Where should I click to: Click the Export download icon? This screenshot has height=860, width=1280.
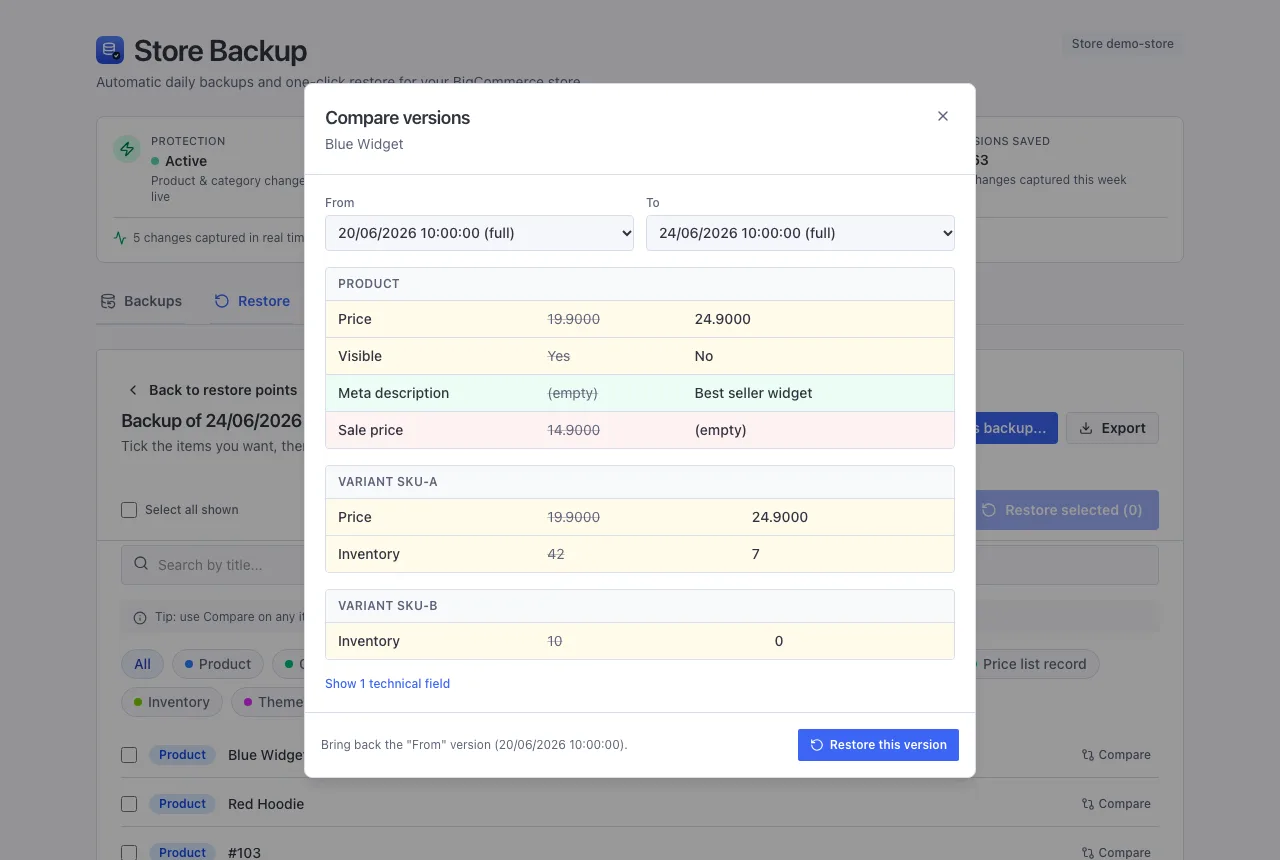point(1086,428)
